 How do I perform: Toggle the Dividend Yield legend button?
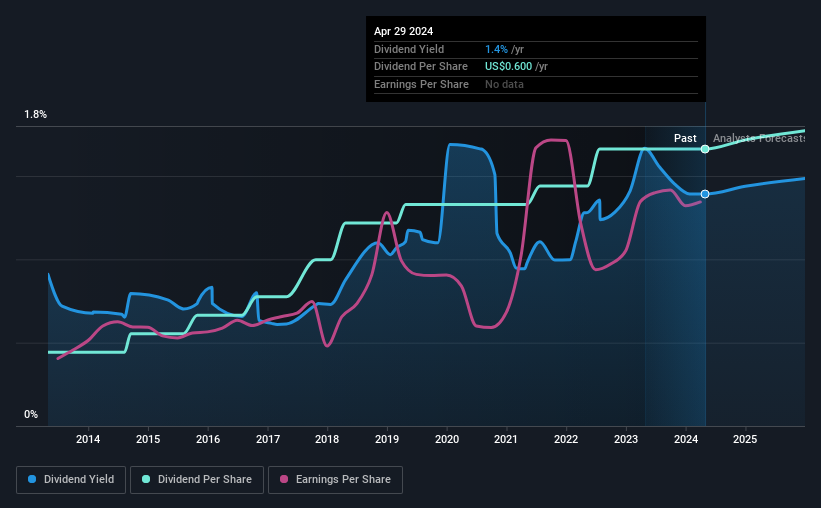pos(71,480)
